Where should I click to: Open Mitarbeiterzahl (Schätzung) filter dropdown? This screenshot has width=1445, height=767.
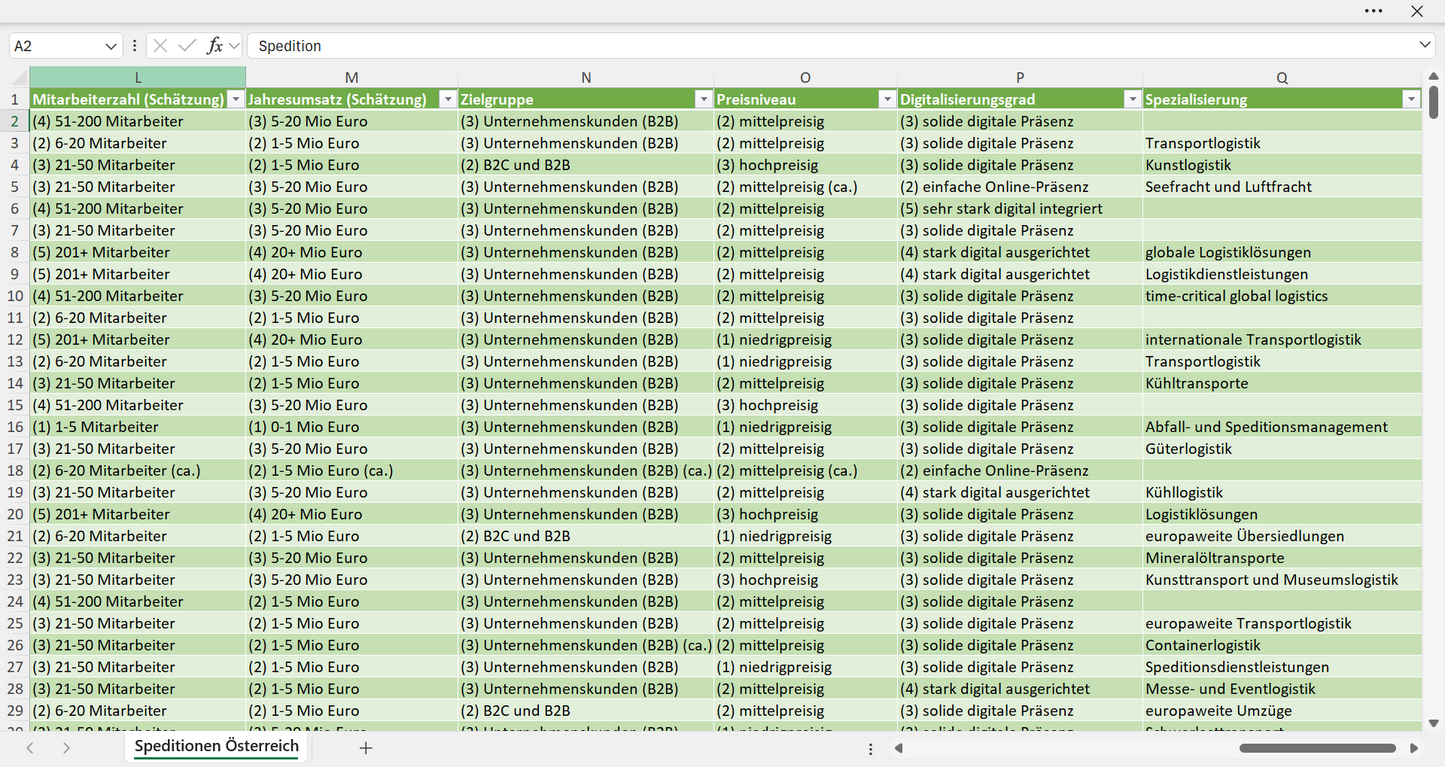235,99
